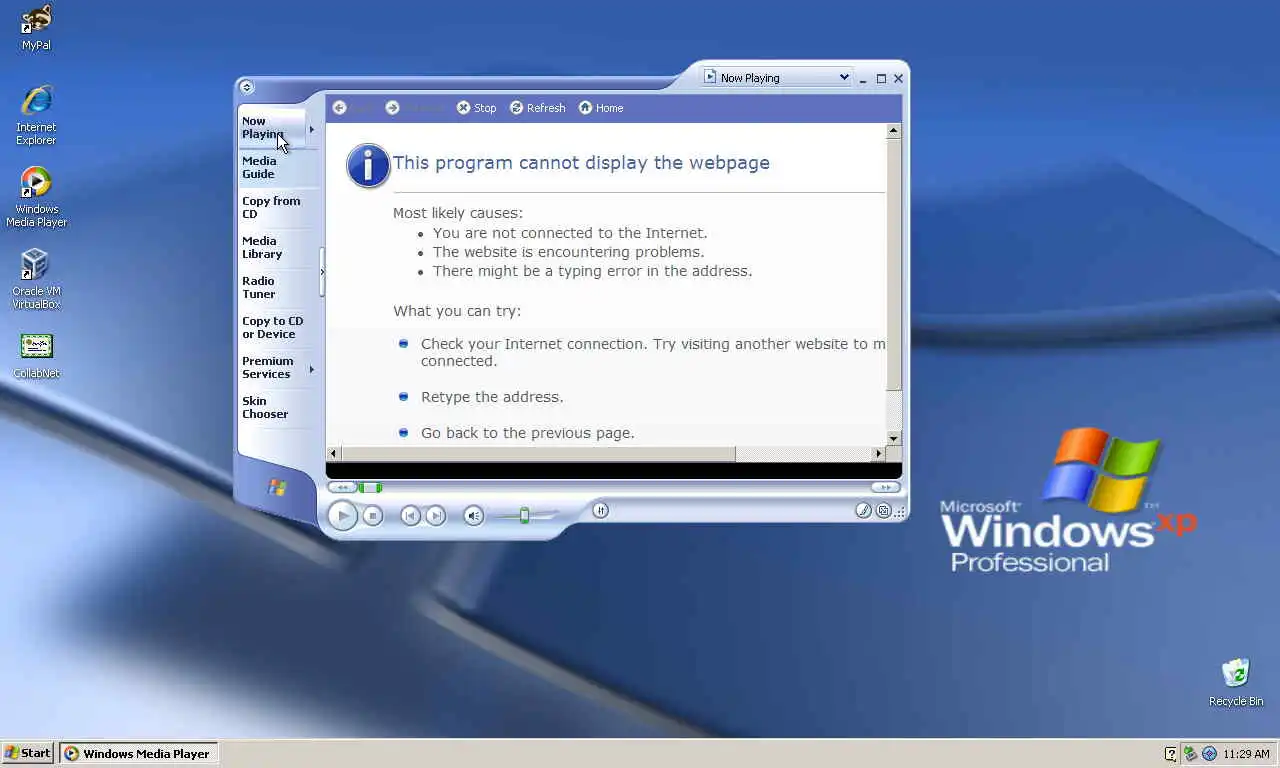1280x768 pixels.
Task: Click the greyed Forward arrow icon
Action: (392, 108)
